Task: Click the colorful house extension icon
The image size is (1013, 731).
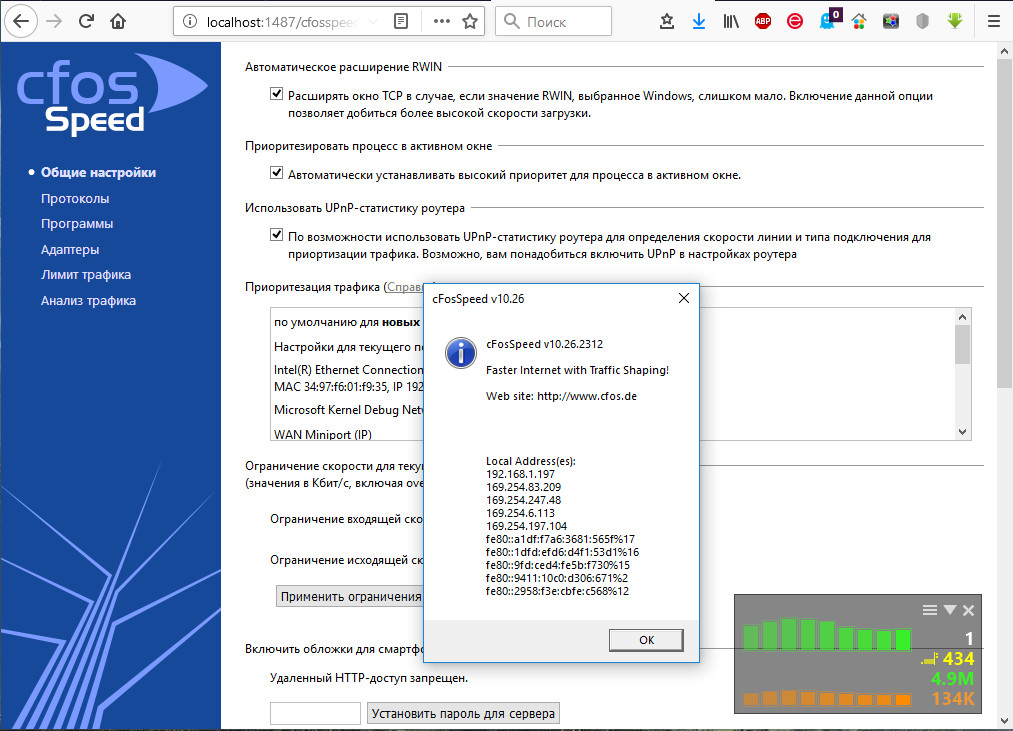Action: pos(859,21)
